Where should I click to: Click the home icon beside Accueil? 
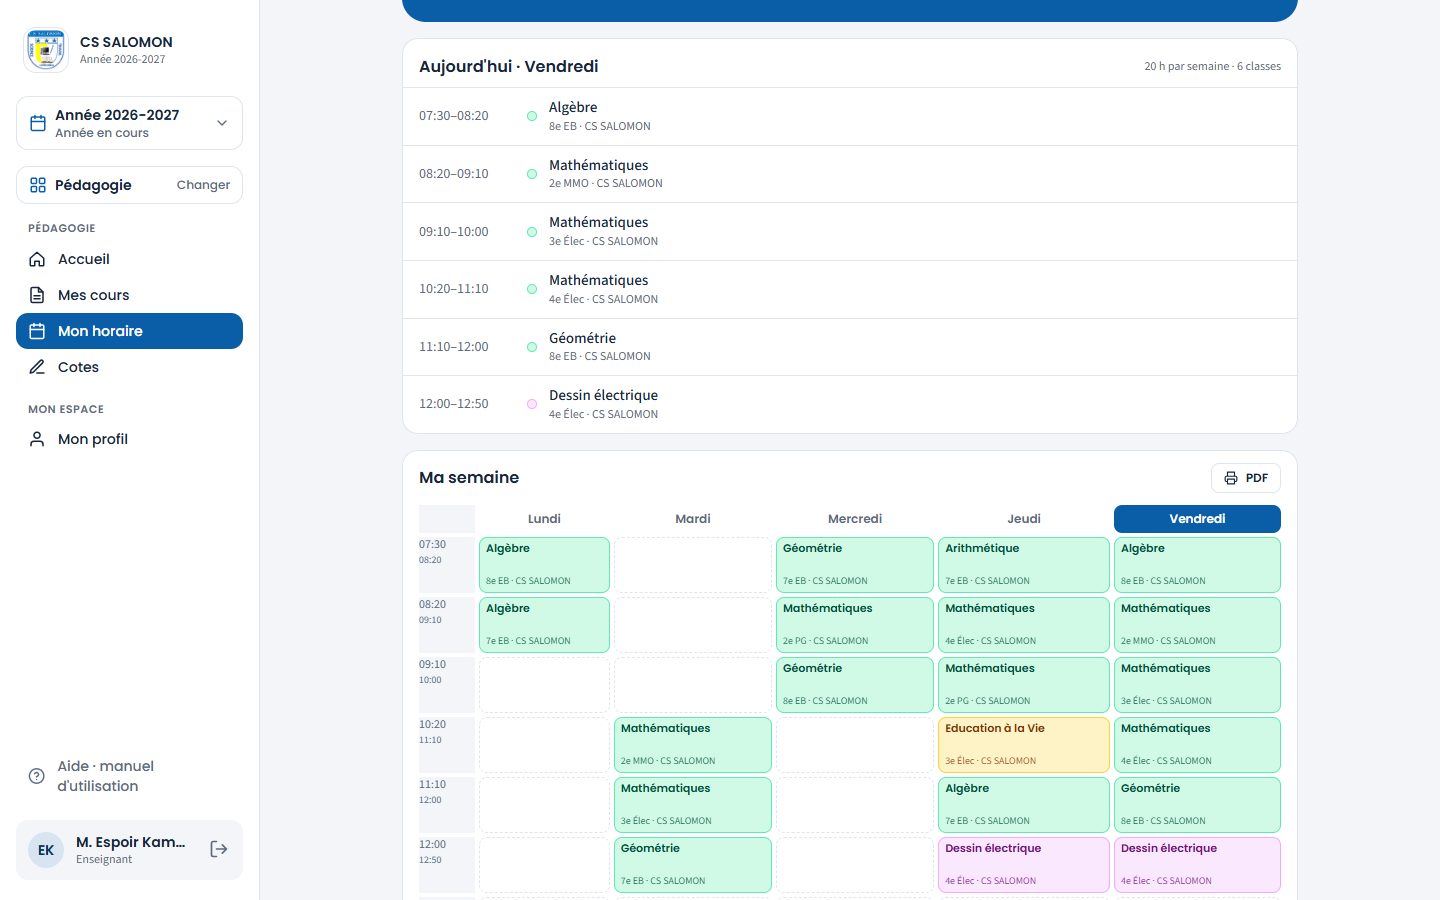pyautogui.click(x=37, y=259)
